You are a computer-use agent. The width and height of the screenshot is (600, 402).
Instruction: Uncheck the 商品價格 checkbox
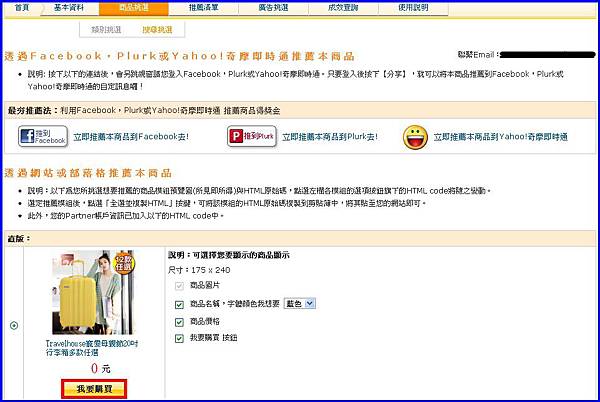[x=179, y=322]
